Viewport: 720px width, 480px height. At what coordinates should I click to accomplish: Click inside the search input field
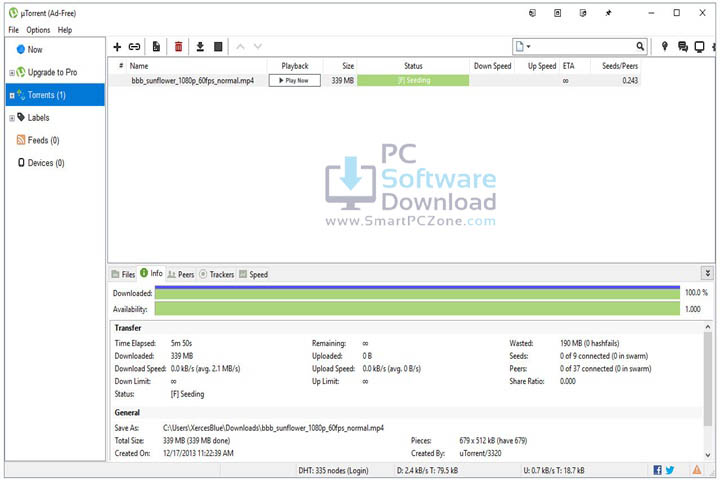click(582, 46)
